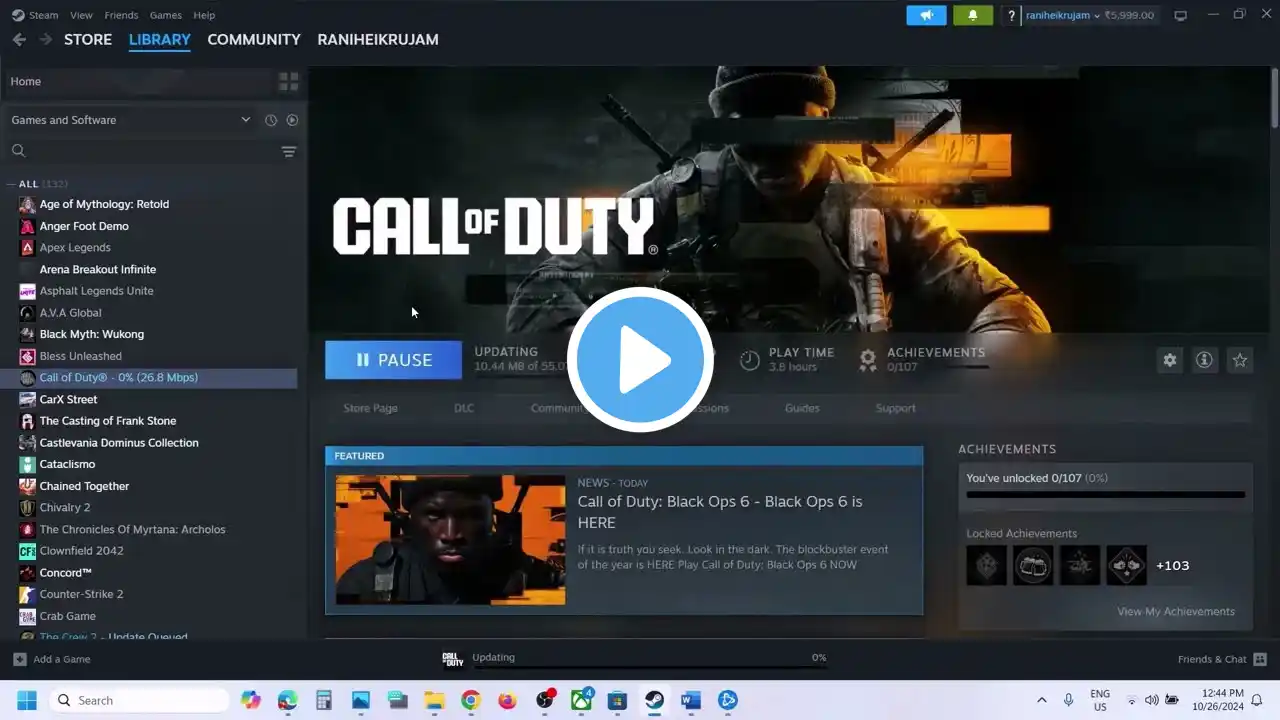1280x720 pixels.
Task: Open the DLC link
Action: (464, 408)
